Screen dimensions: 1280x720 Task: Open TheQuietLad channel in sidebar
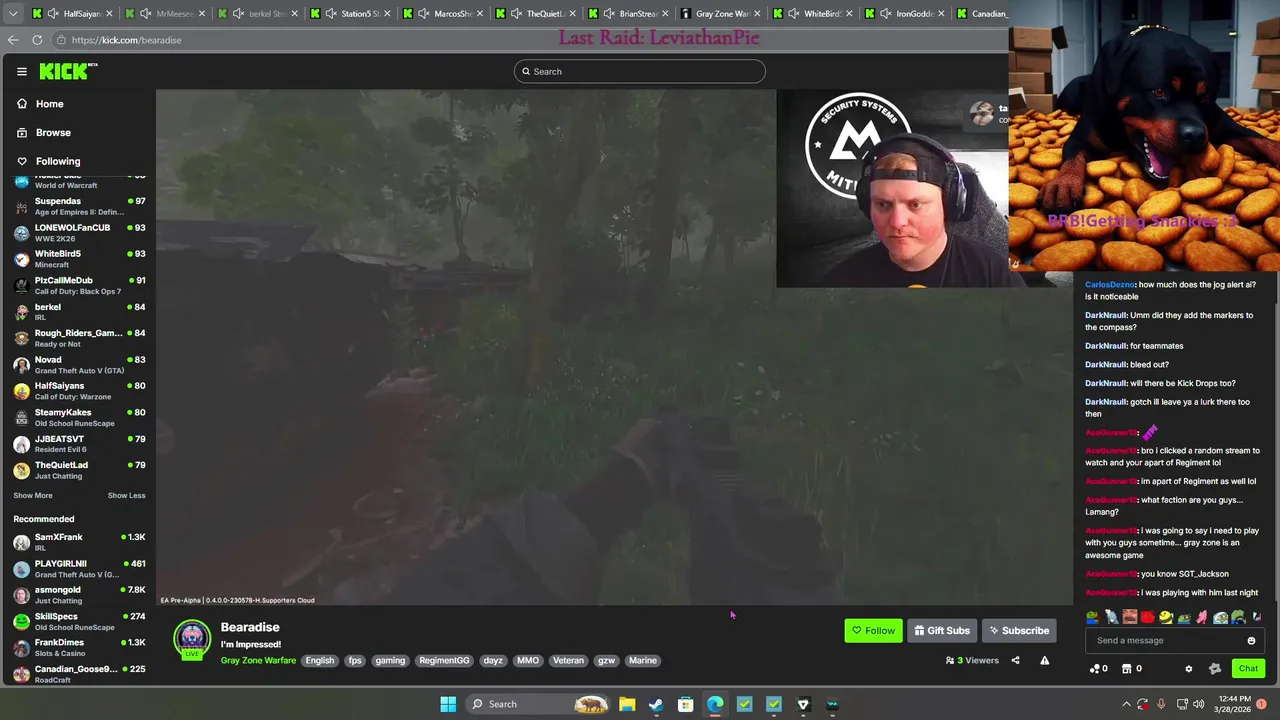pyautogui.click(x=79, y=470)
